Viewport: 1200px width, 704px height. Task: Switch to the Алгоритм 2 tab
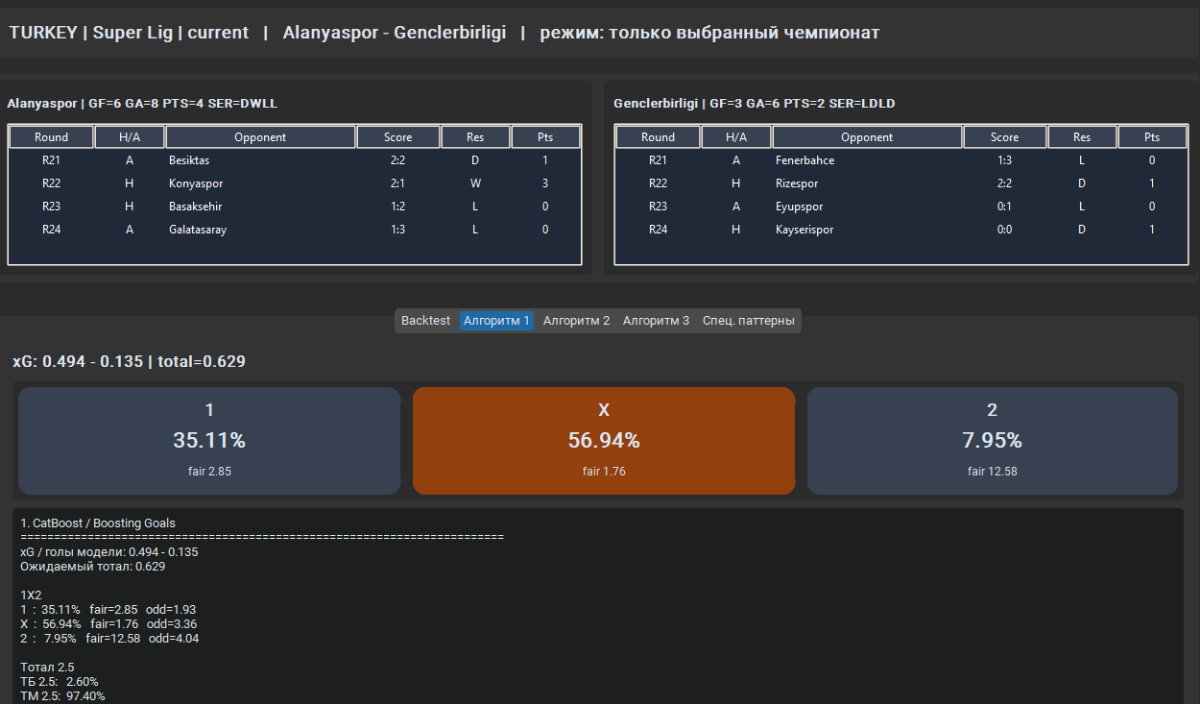point(576,321)
